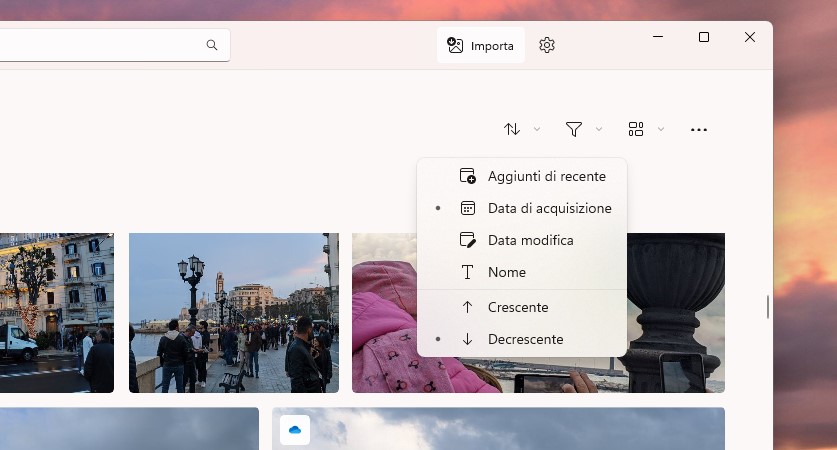Click the Importa button
The image size is (837, 450).
[480, 45]
